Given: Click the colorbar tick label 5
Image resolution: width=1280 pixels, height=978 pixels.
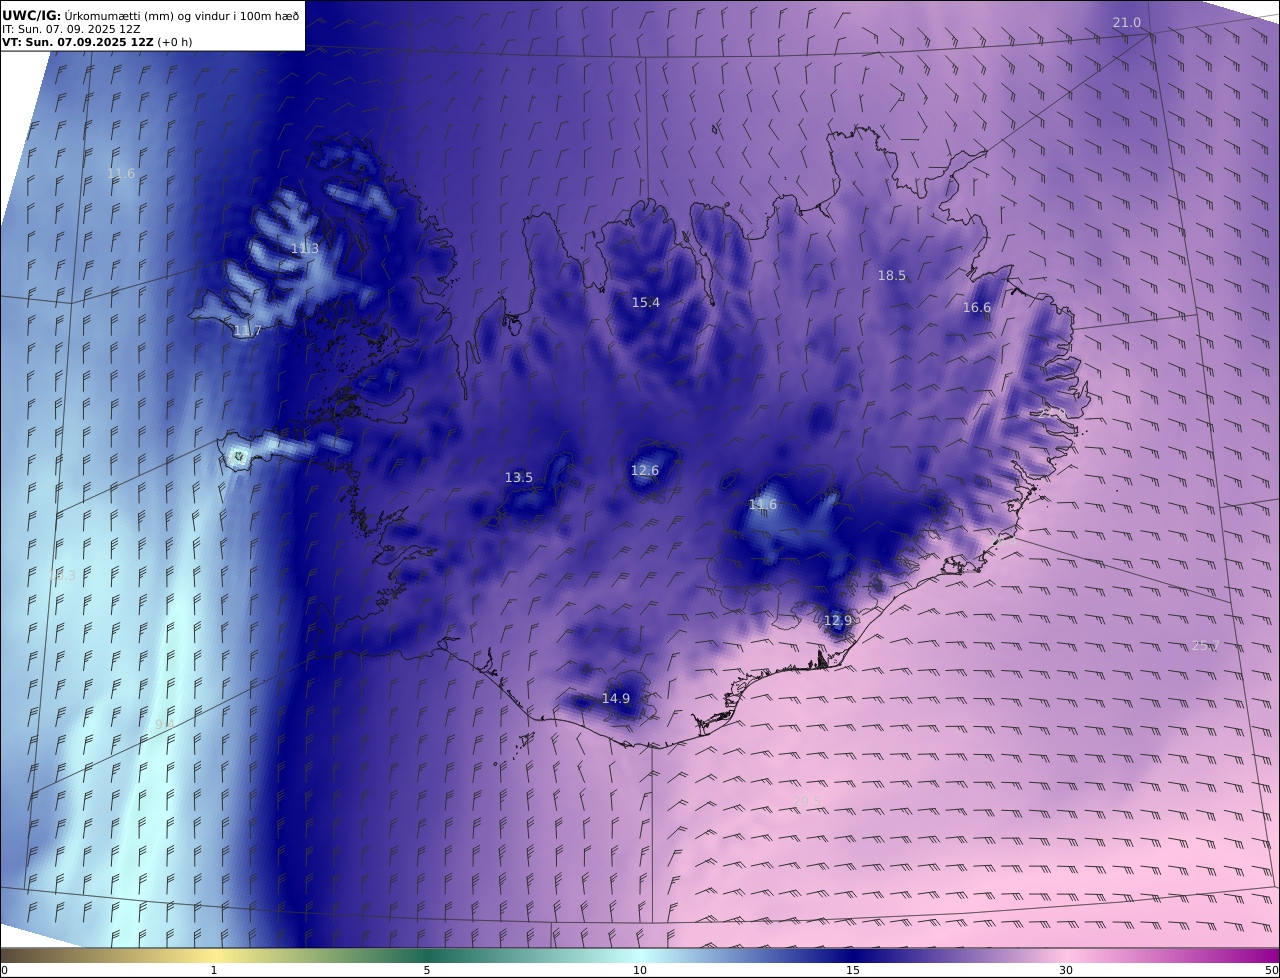Looking at the screenshot, I should (x=427, y=970).
